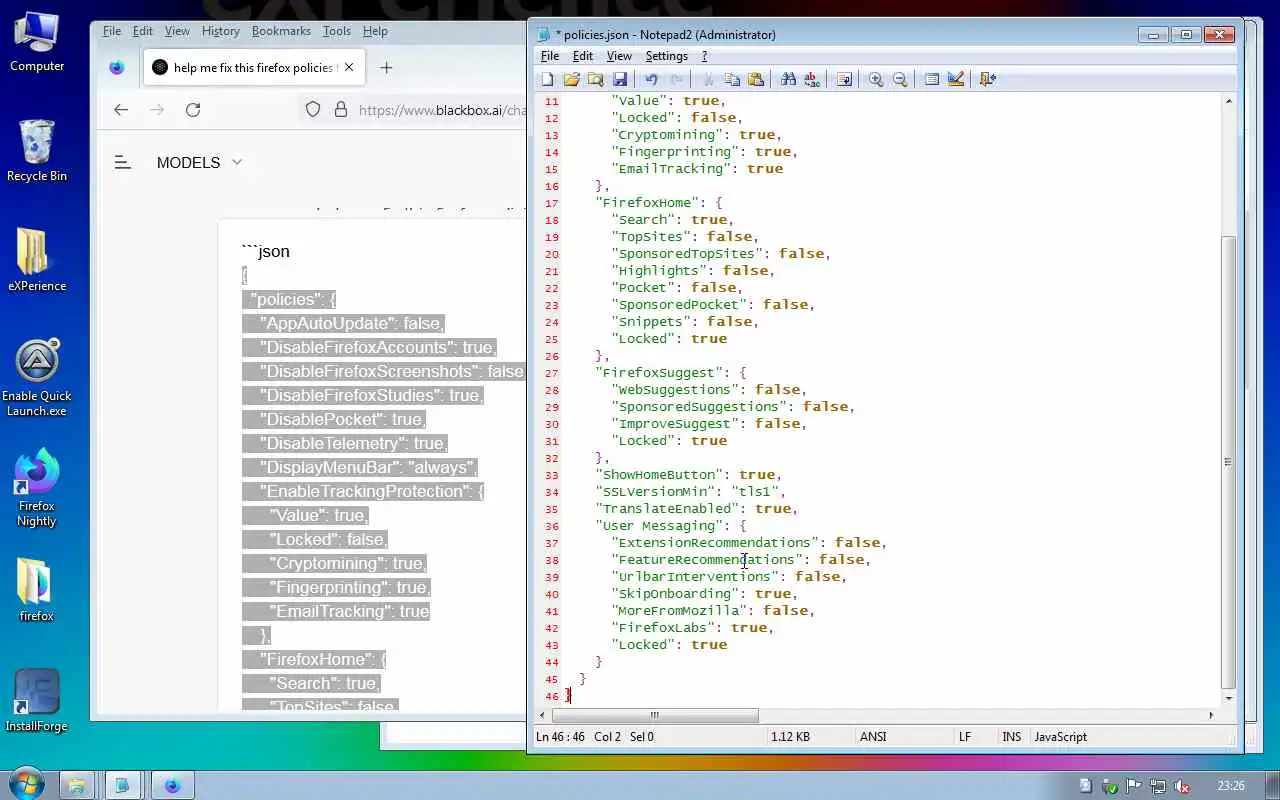The height and width of the screenshot is (800, 1280).
Task: Toggle word wrap in Notepad2 toolbar
Action: [844, 79]
